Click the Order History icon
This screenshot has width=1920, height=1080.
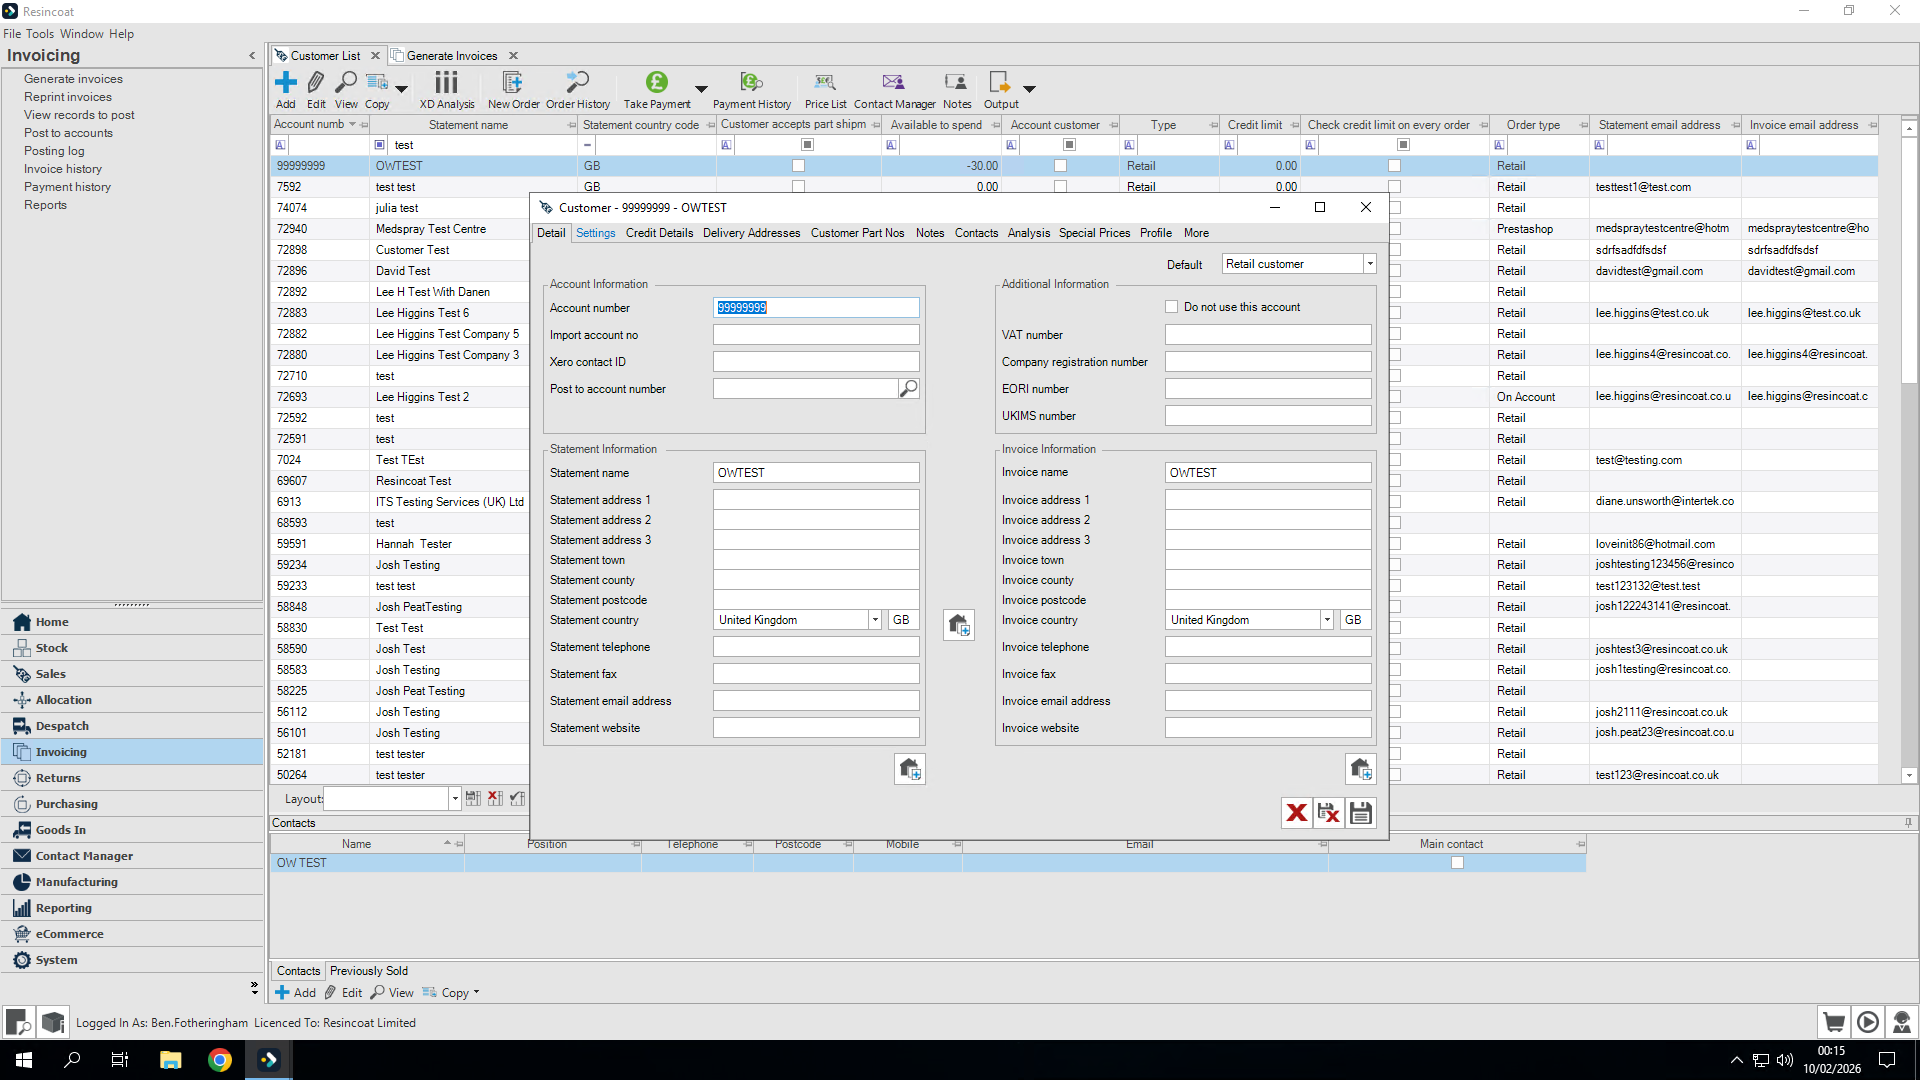[577, 83]
